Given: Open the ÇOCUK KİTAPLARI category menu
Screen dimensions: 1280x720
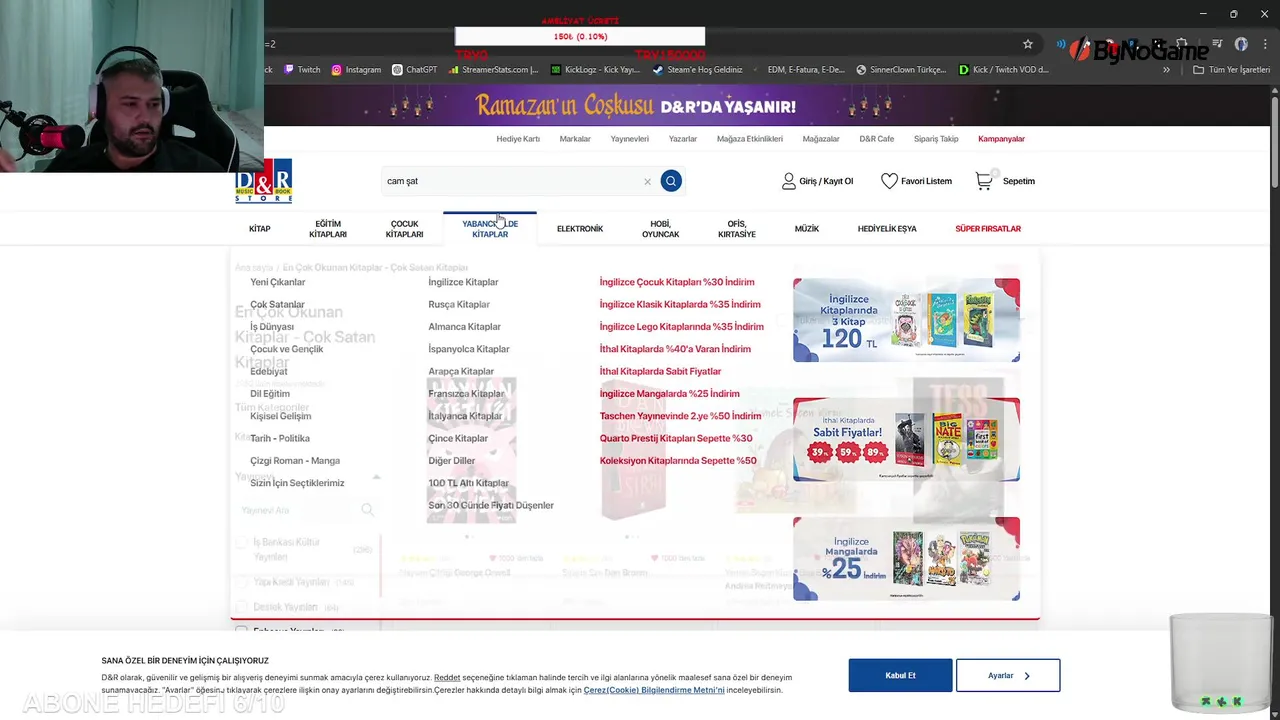Looking at the screenshot, I should tap(404, 229).
